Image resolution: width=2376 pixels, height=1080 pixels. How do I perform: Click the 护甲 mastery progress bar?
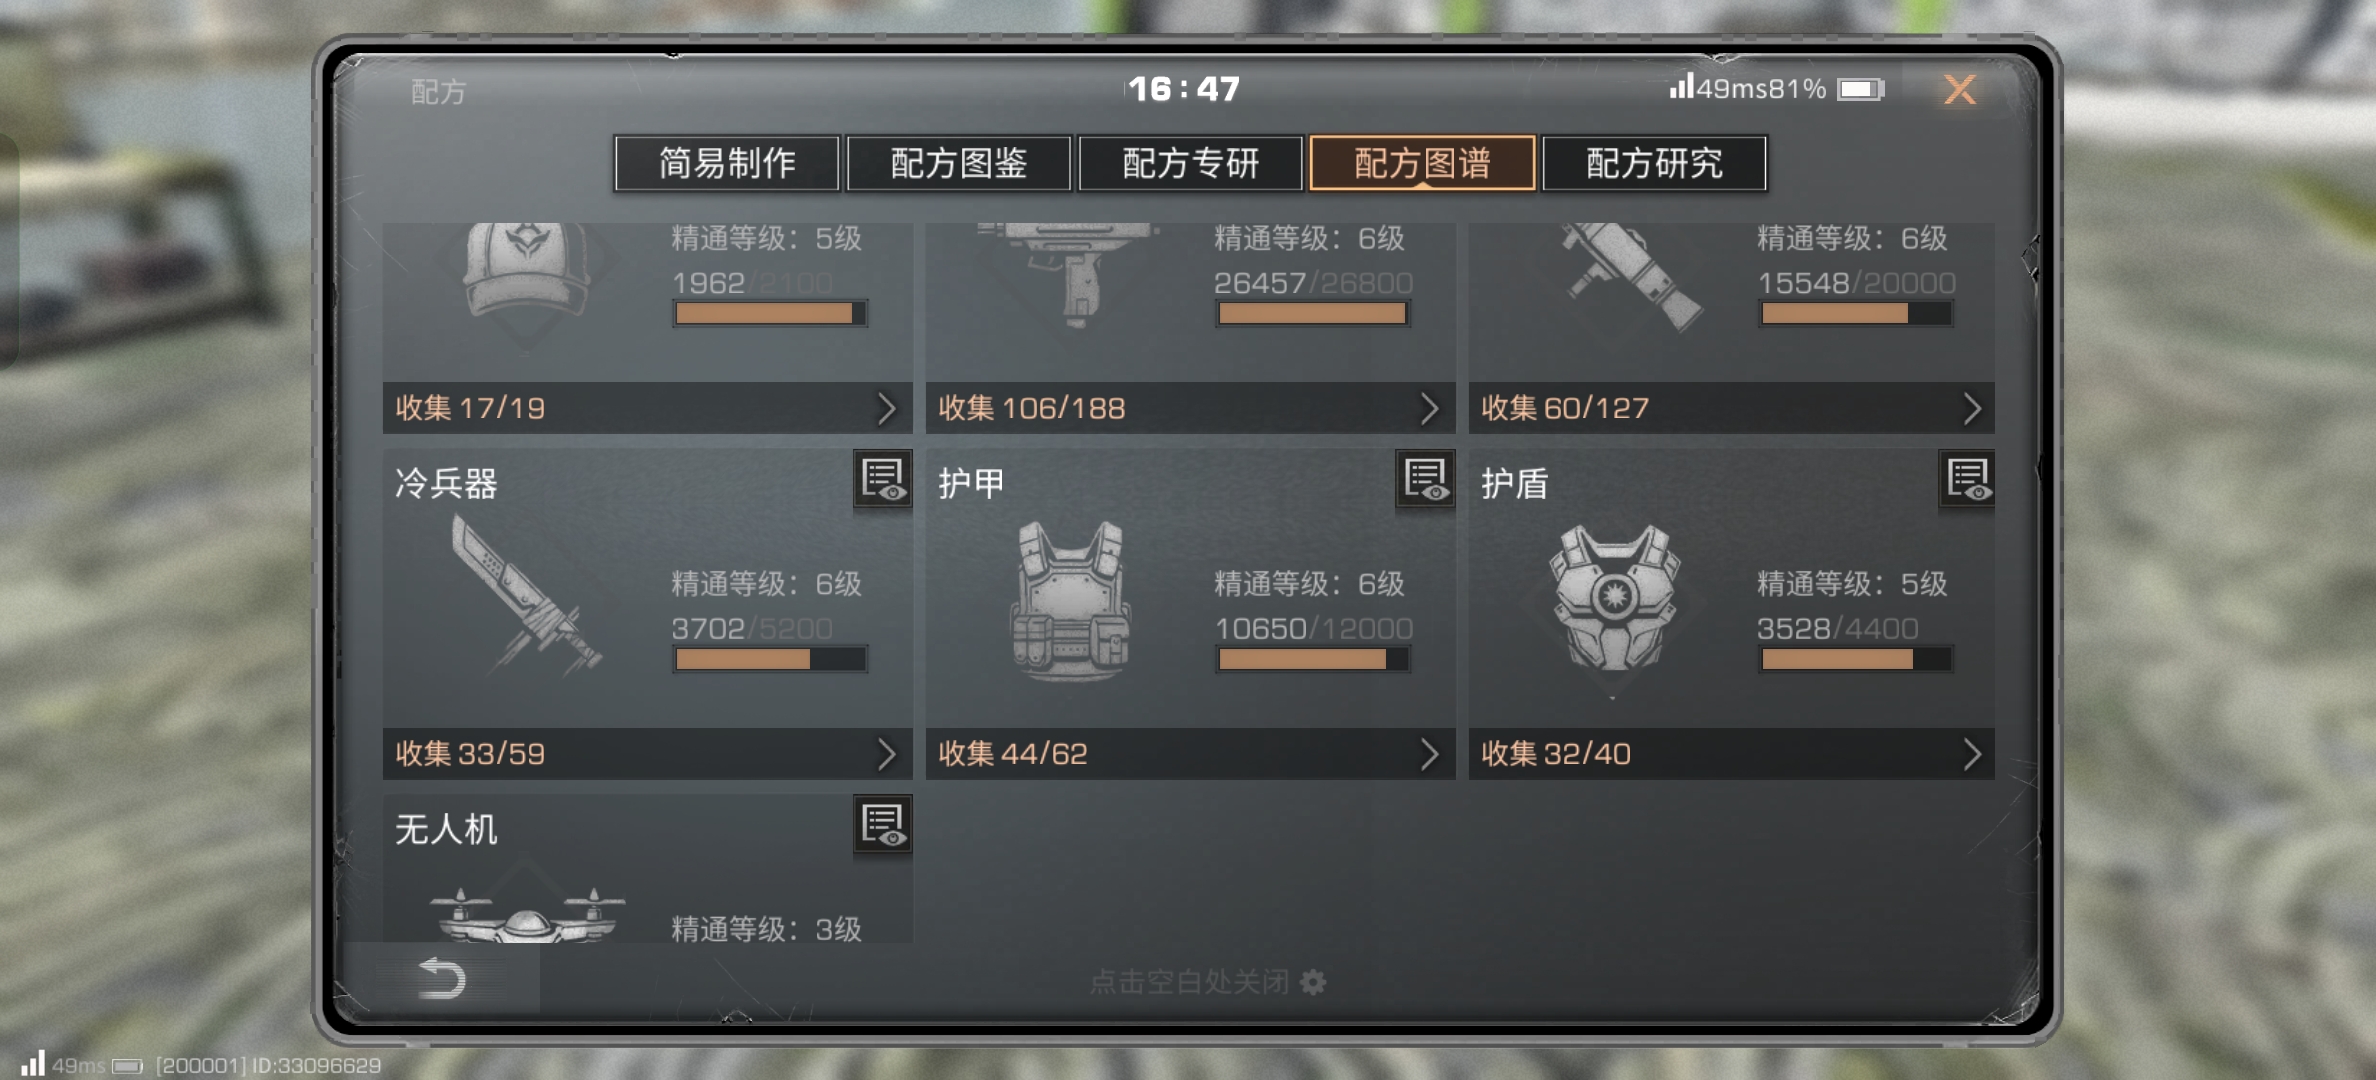click(x=1313, y=659)
